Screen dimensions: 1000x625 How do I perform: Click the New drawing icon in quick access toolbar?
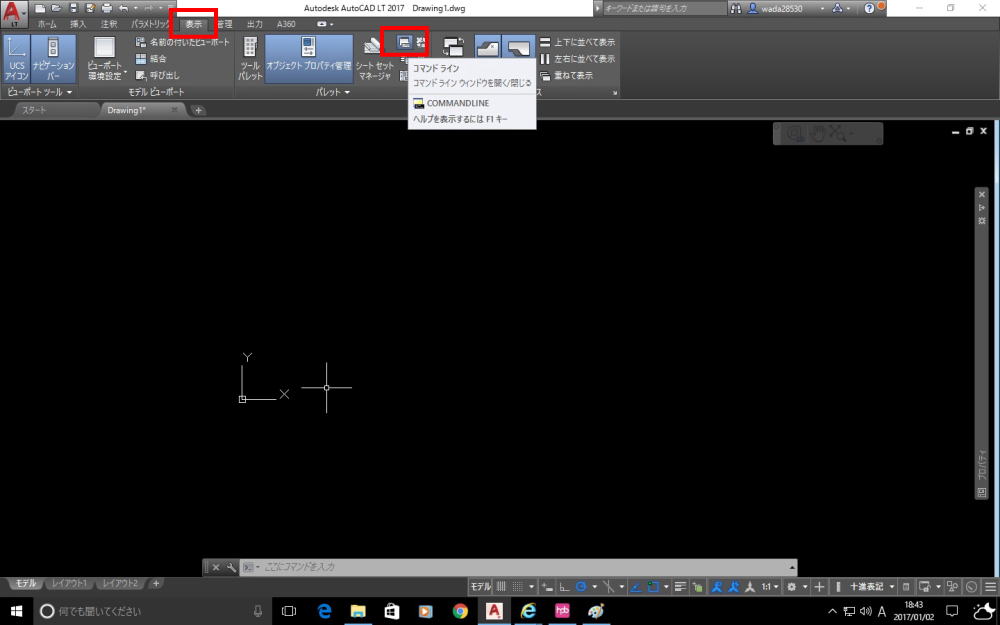coord(41,8)
